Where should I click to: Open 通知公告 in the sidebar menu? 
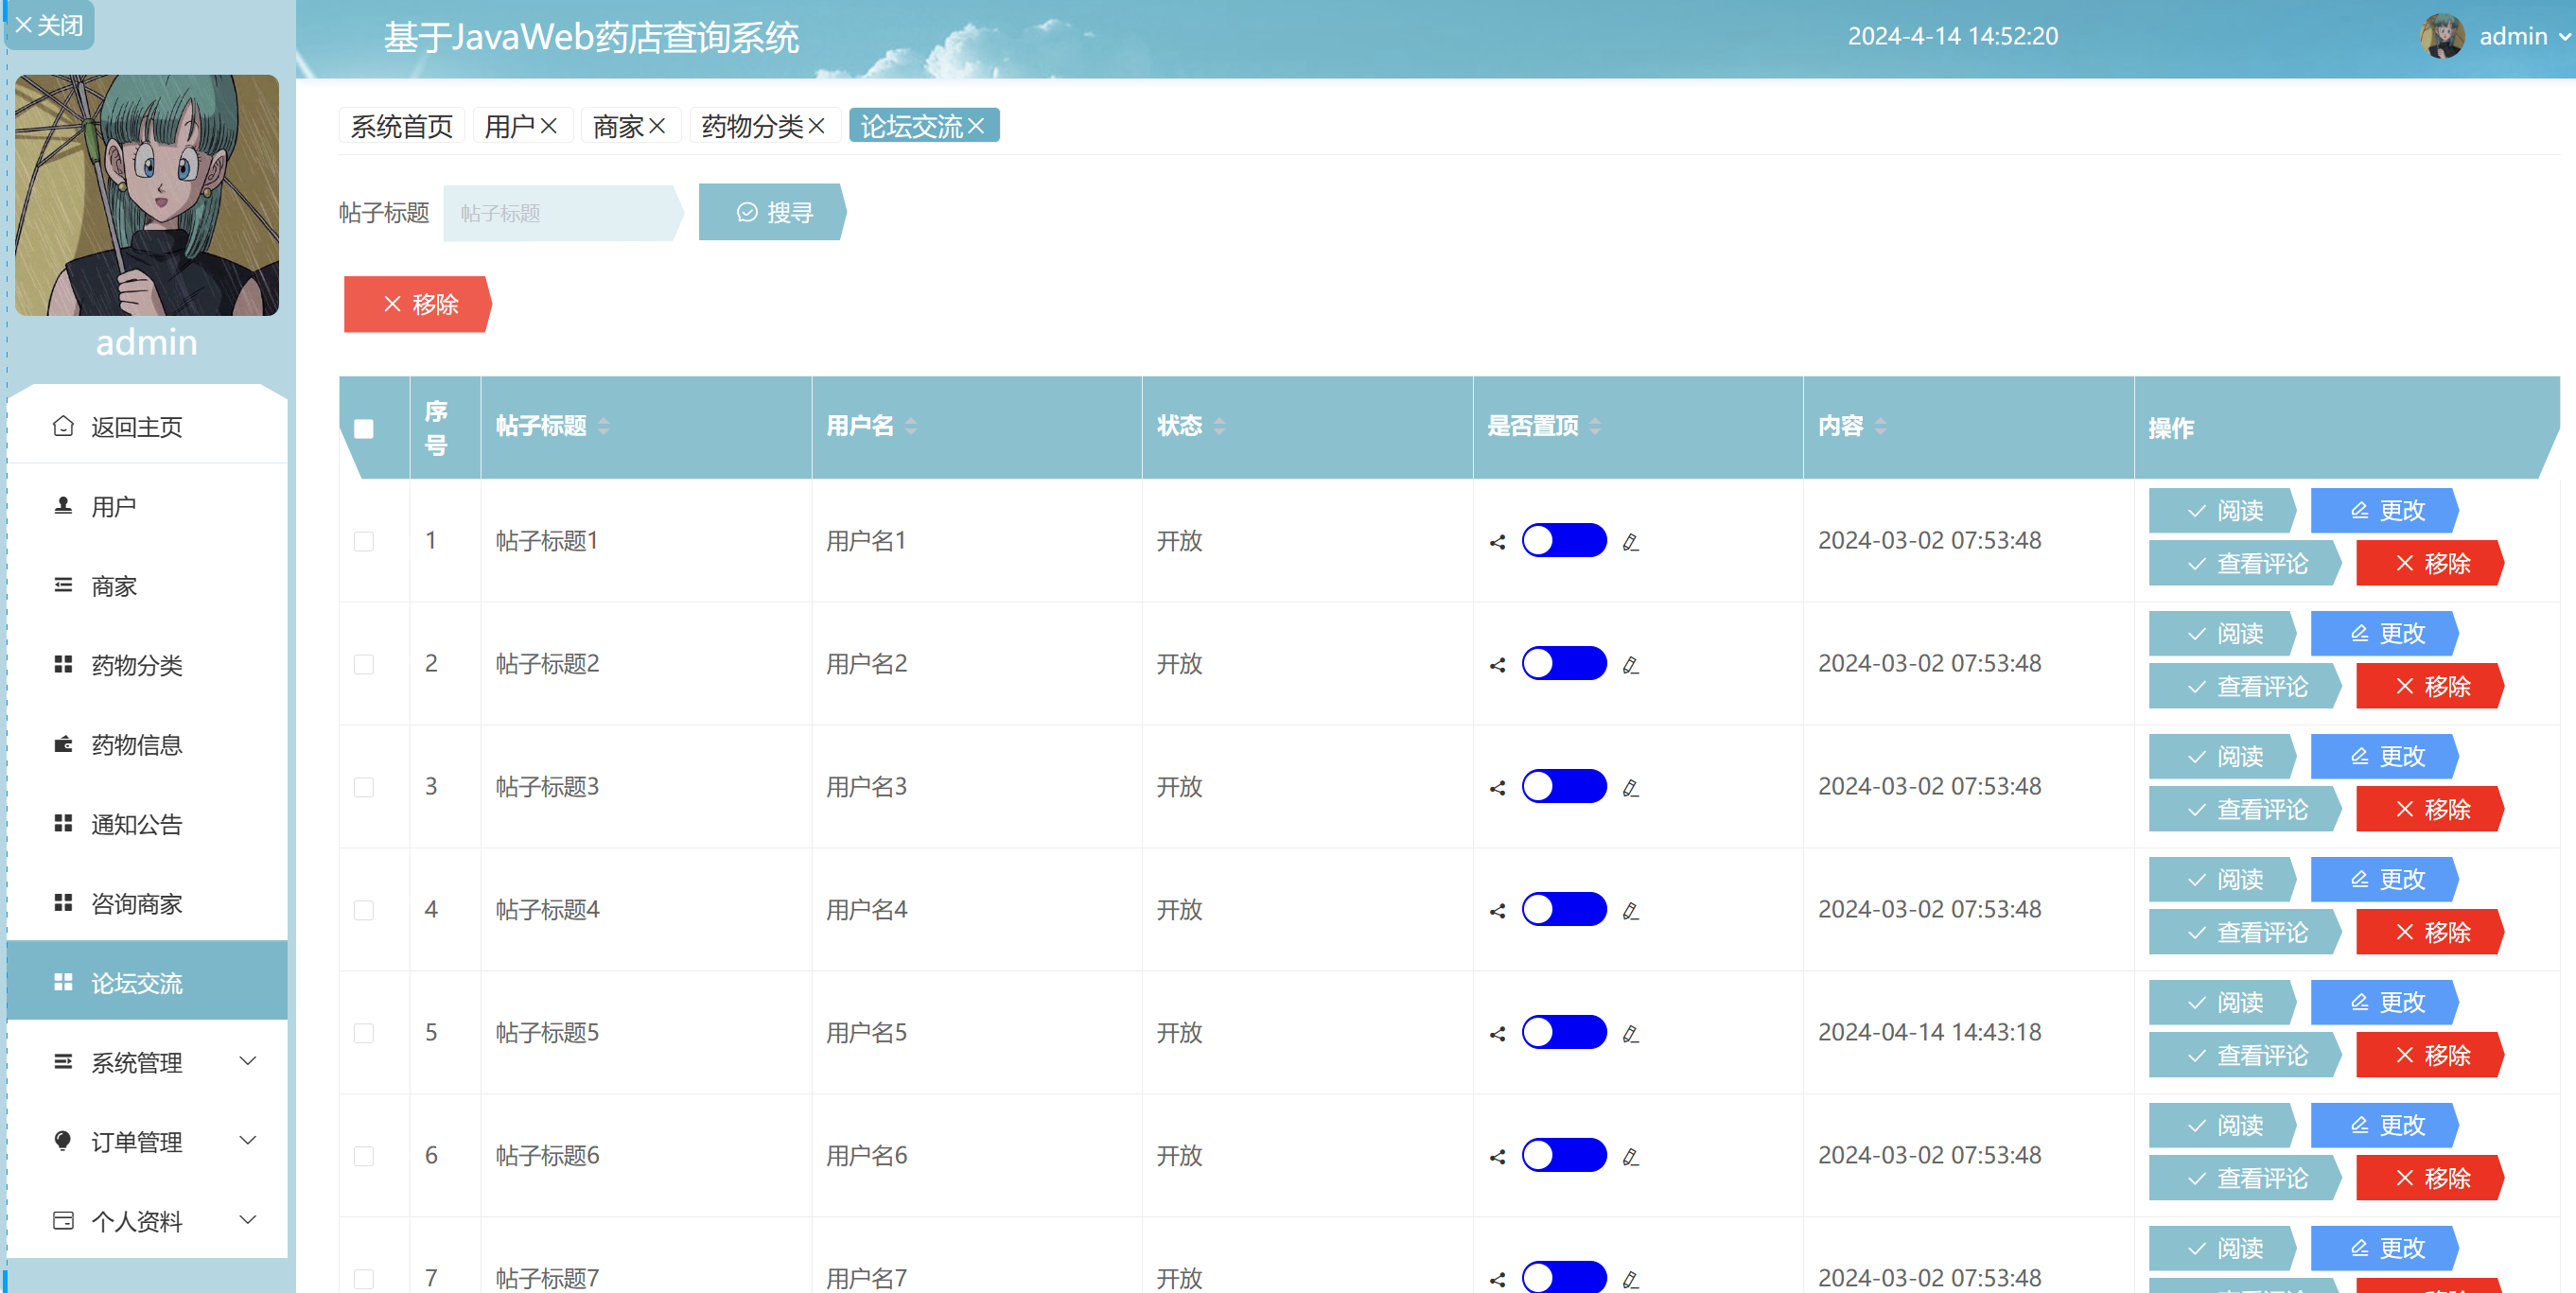(x=137, y=824)
